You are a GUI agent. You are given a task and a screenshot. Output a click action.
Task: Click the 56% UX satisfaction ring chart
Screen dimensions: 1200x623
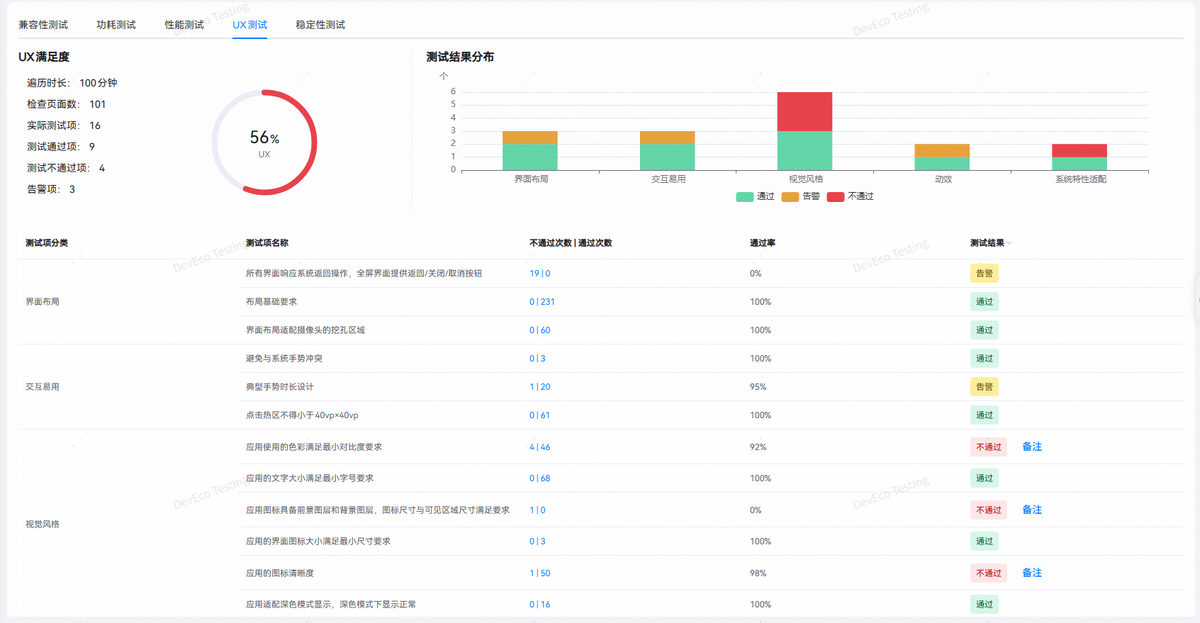[x=264, y=141]
